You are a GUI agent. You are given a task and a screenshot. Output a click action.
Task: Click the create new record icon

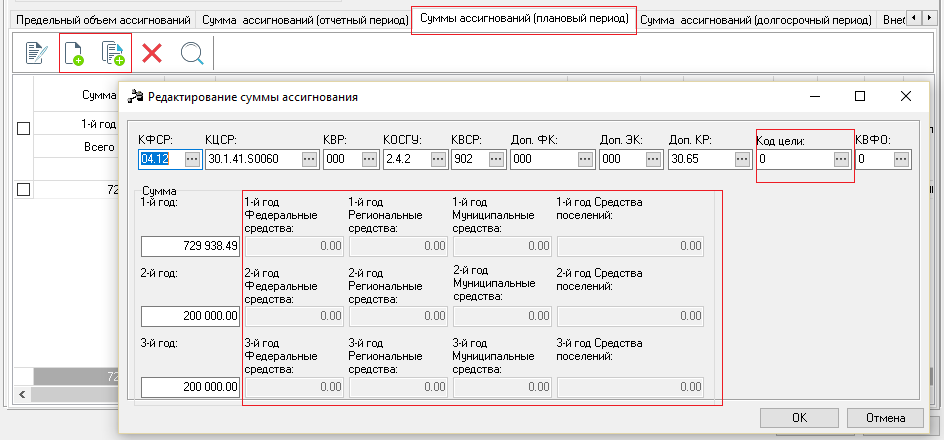74,53
